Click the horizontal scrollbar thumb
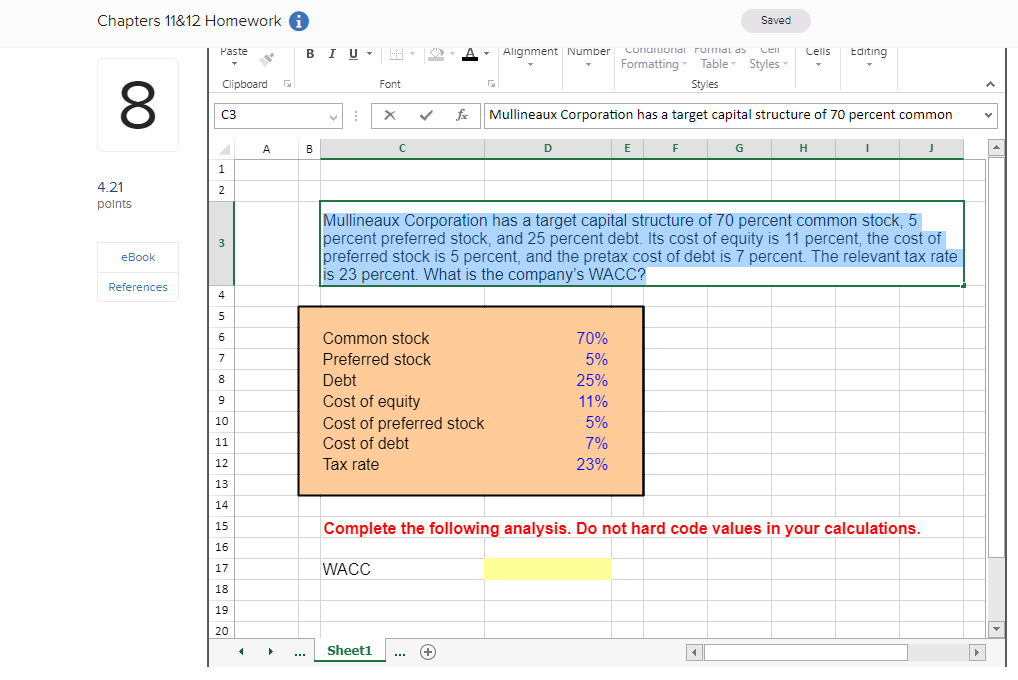The height and width of the screenshot is (680, 1018). 806,652
